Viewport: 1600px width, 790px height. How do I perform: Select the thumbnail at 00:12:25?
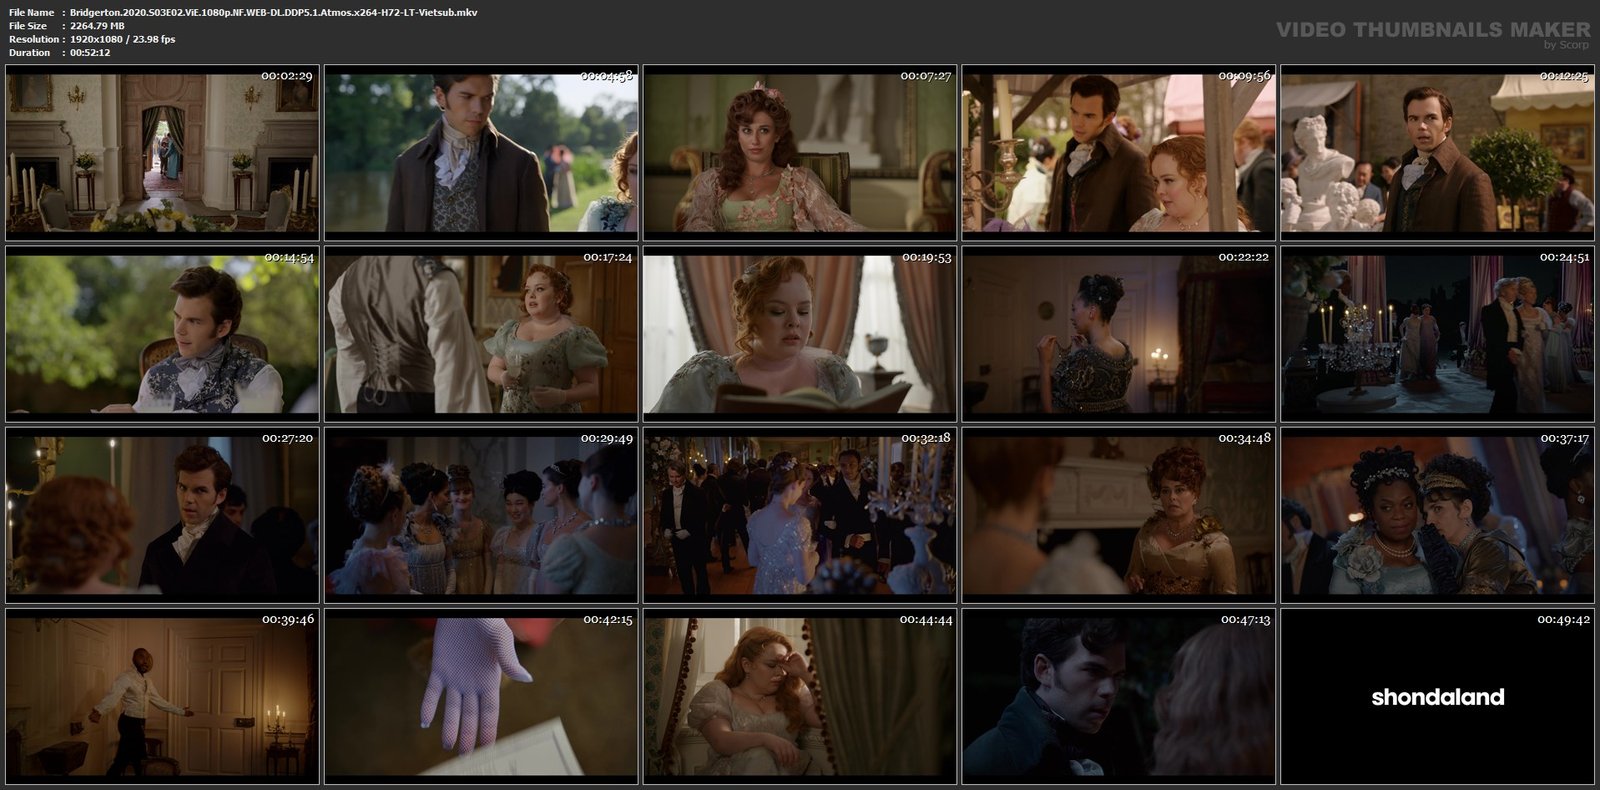pos(1438,153)
